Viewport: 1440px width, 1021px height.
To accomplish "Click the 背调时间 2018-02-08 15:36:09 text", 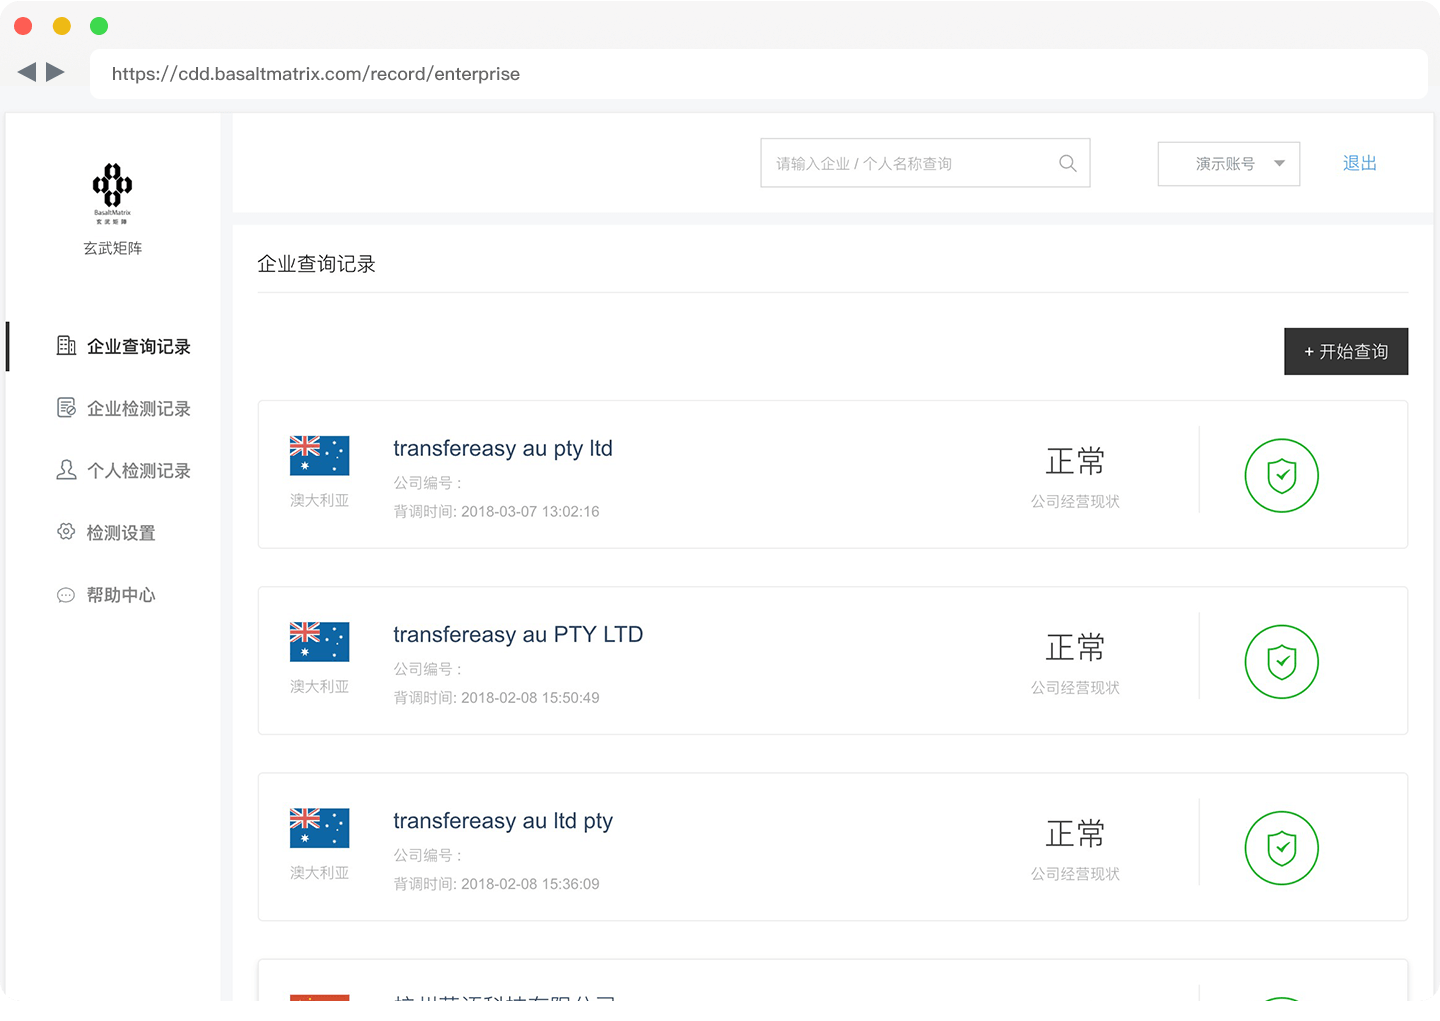I will click(x=496, y=884).
